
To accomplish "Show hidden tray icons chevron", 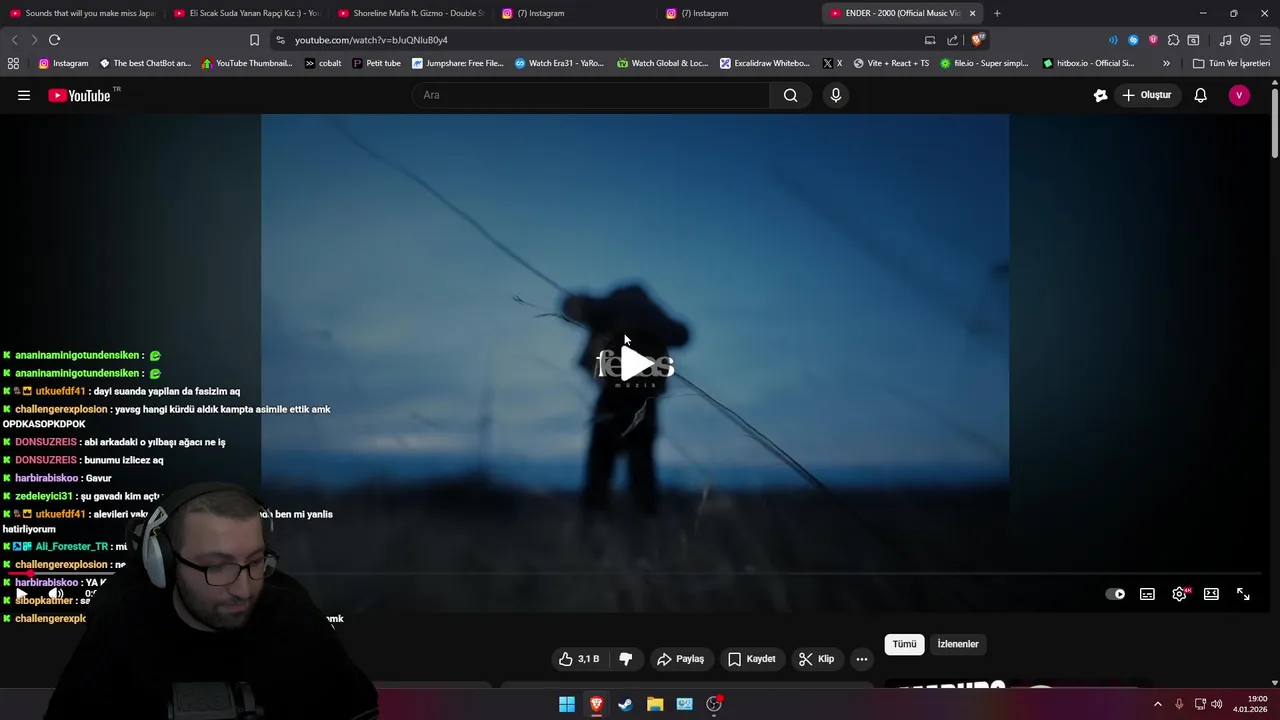I will click(x=1158, y=704).
